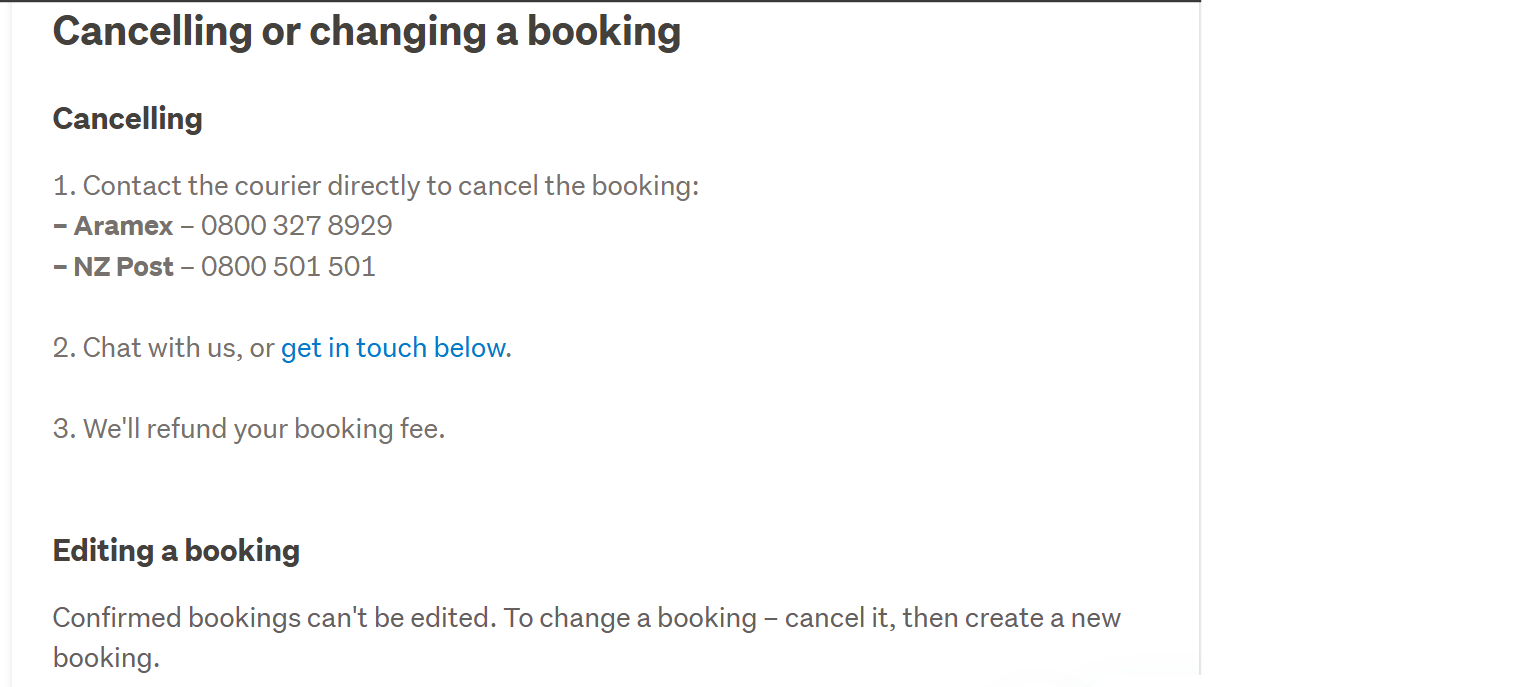Click the "To change a booking" phrase
1528x687 pixels.
click(630, 618)
